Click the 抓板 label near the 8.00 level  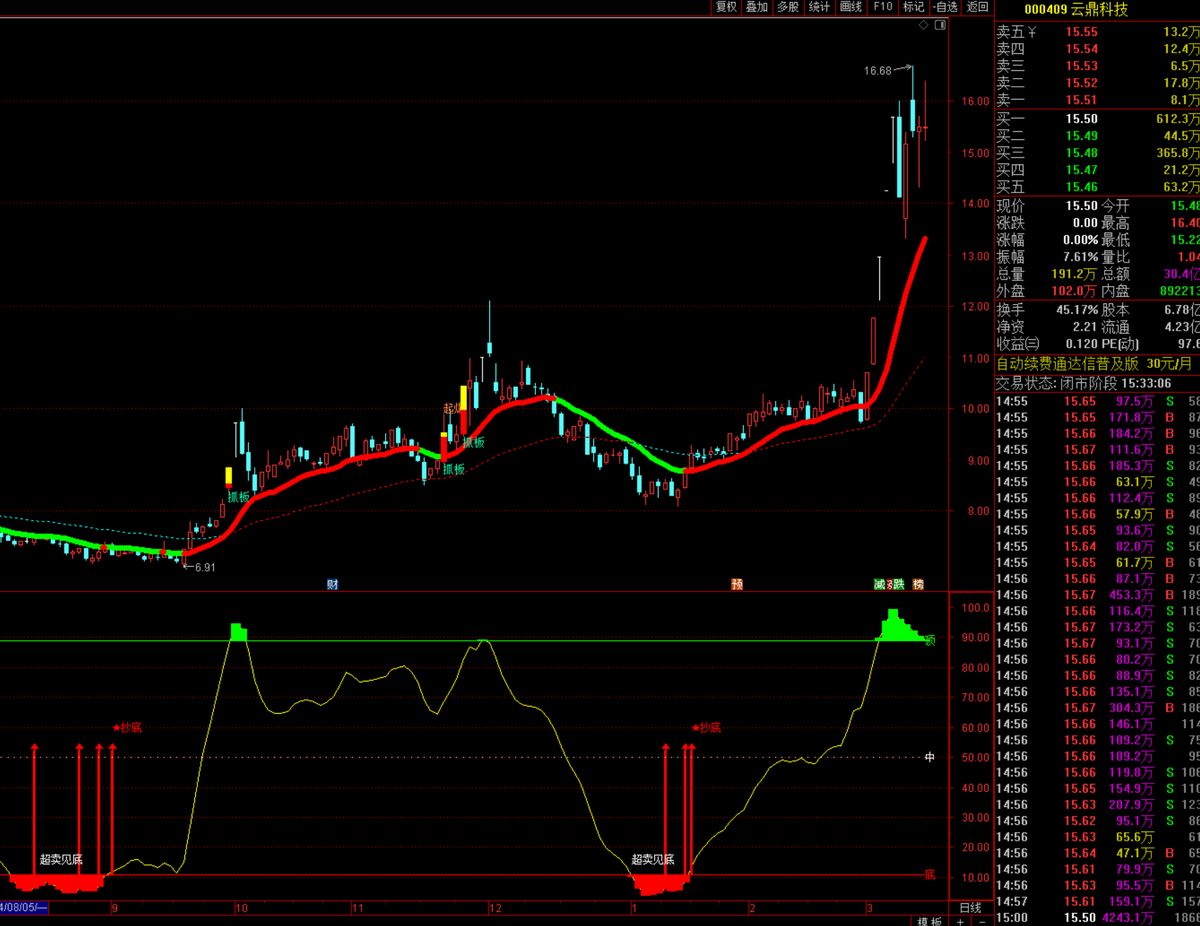click(238, 497)
